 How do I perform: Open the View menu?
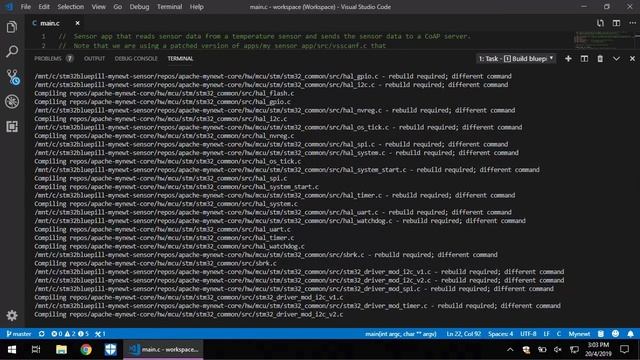pos(98,7)
